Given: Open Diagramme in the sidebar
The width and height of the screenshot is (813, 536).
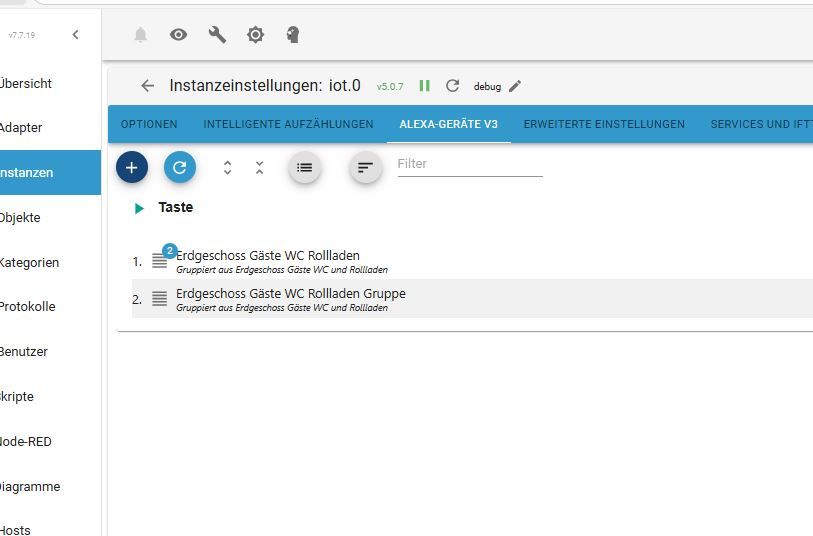Looking at the screenshot, I should 50,487.
